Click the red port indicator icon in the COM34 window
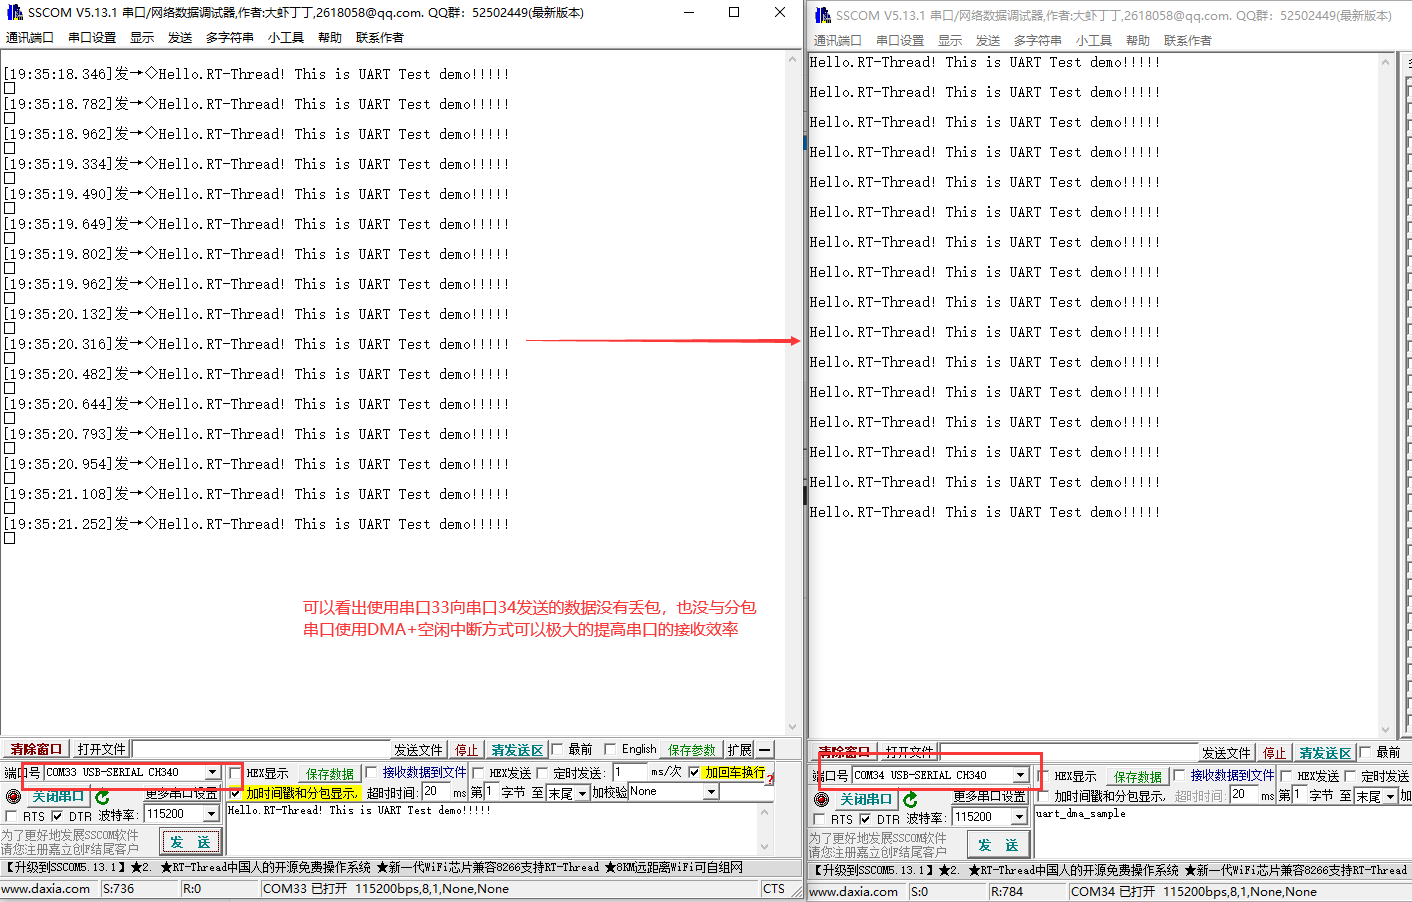Image resolution: width=1412 pixels, height=902 pixels. point(823,799)
